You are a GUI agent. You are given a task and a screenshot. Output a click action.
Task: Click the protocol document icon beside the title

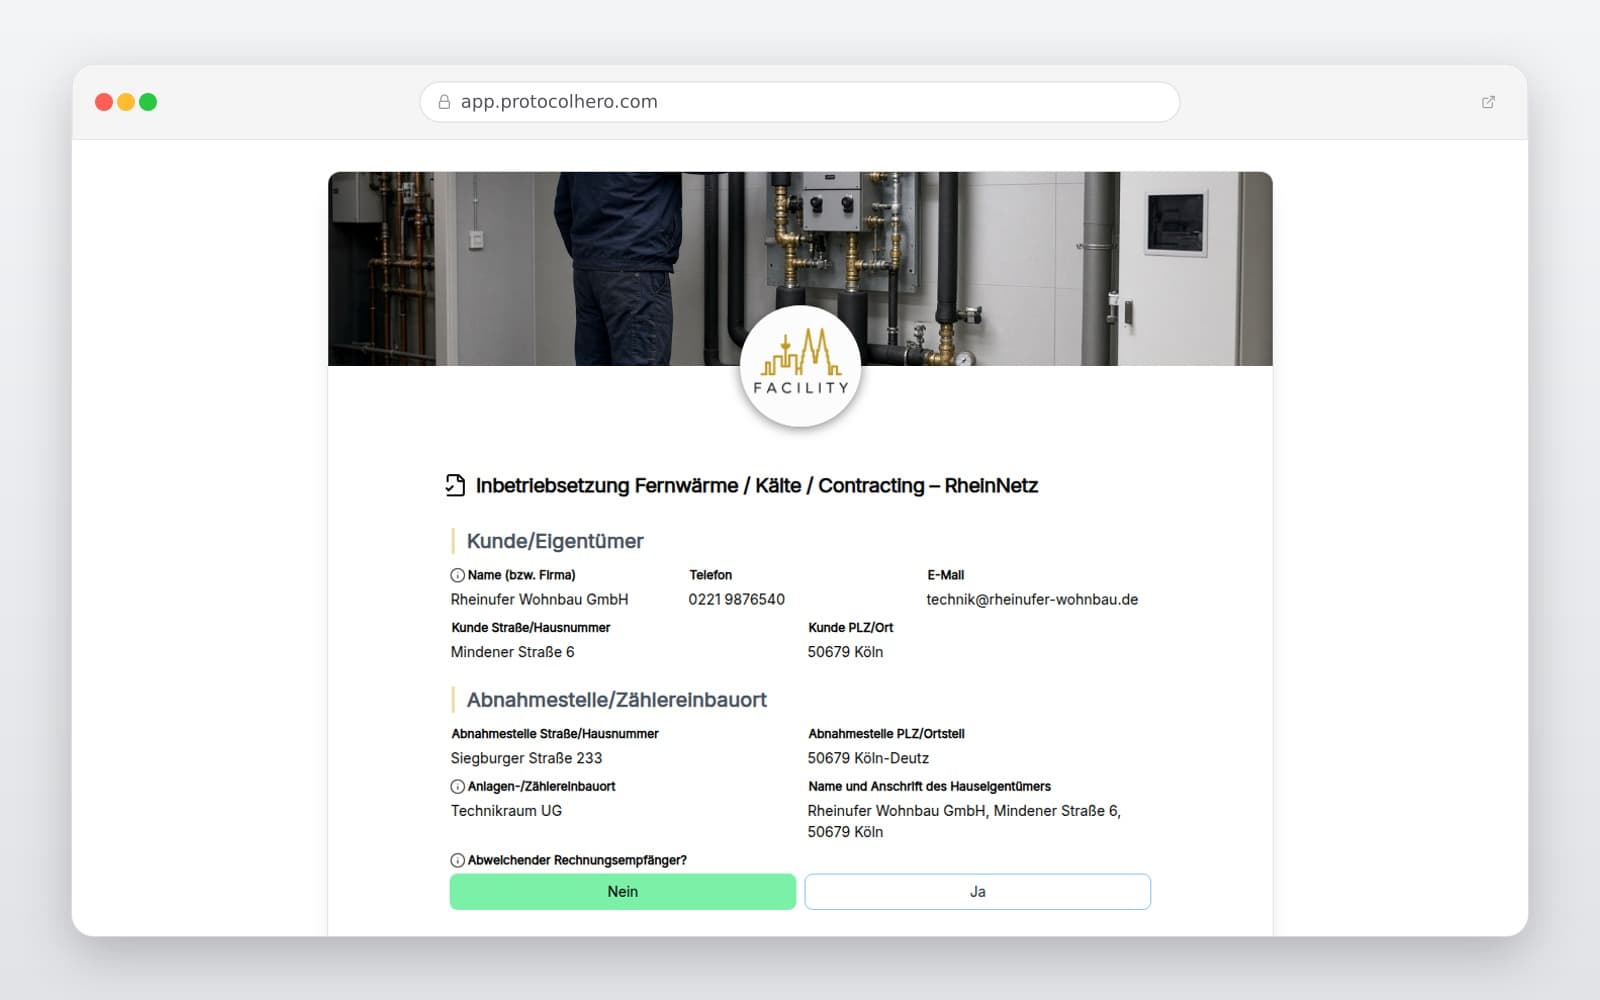coord(455,485)
